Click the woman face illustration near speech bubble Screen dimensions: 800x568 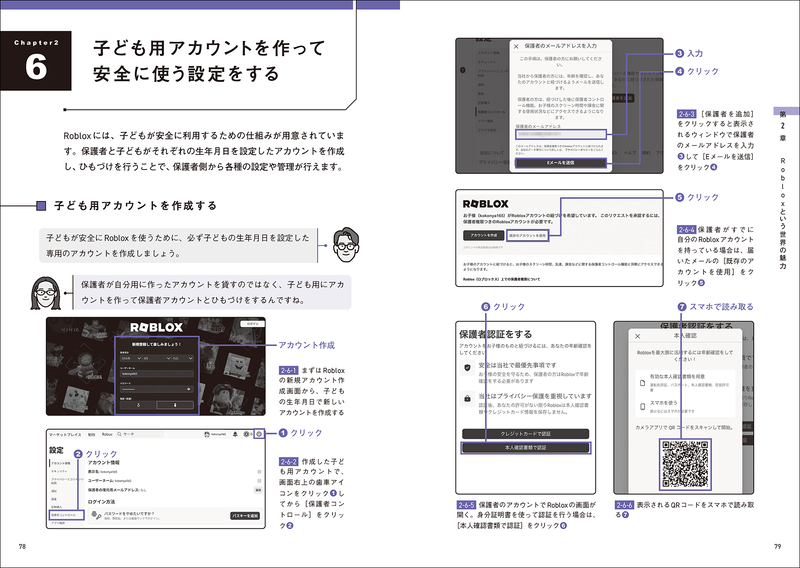pos(45,292)
